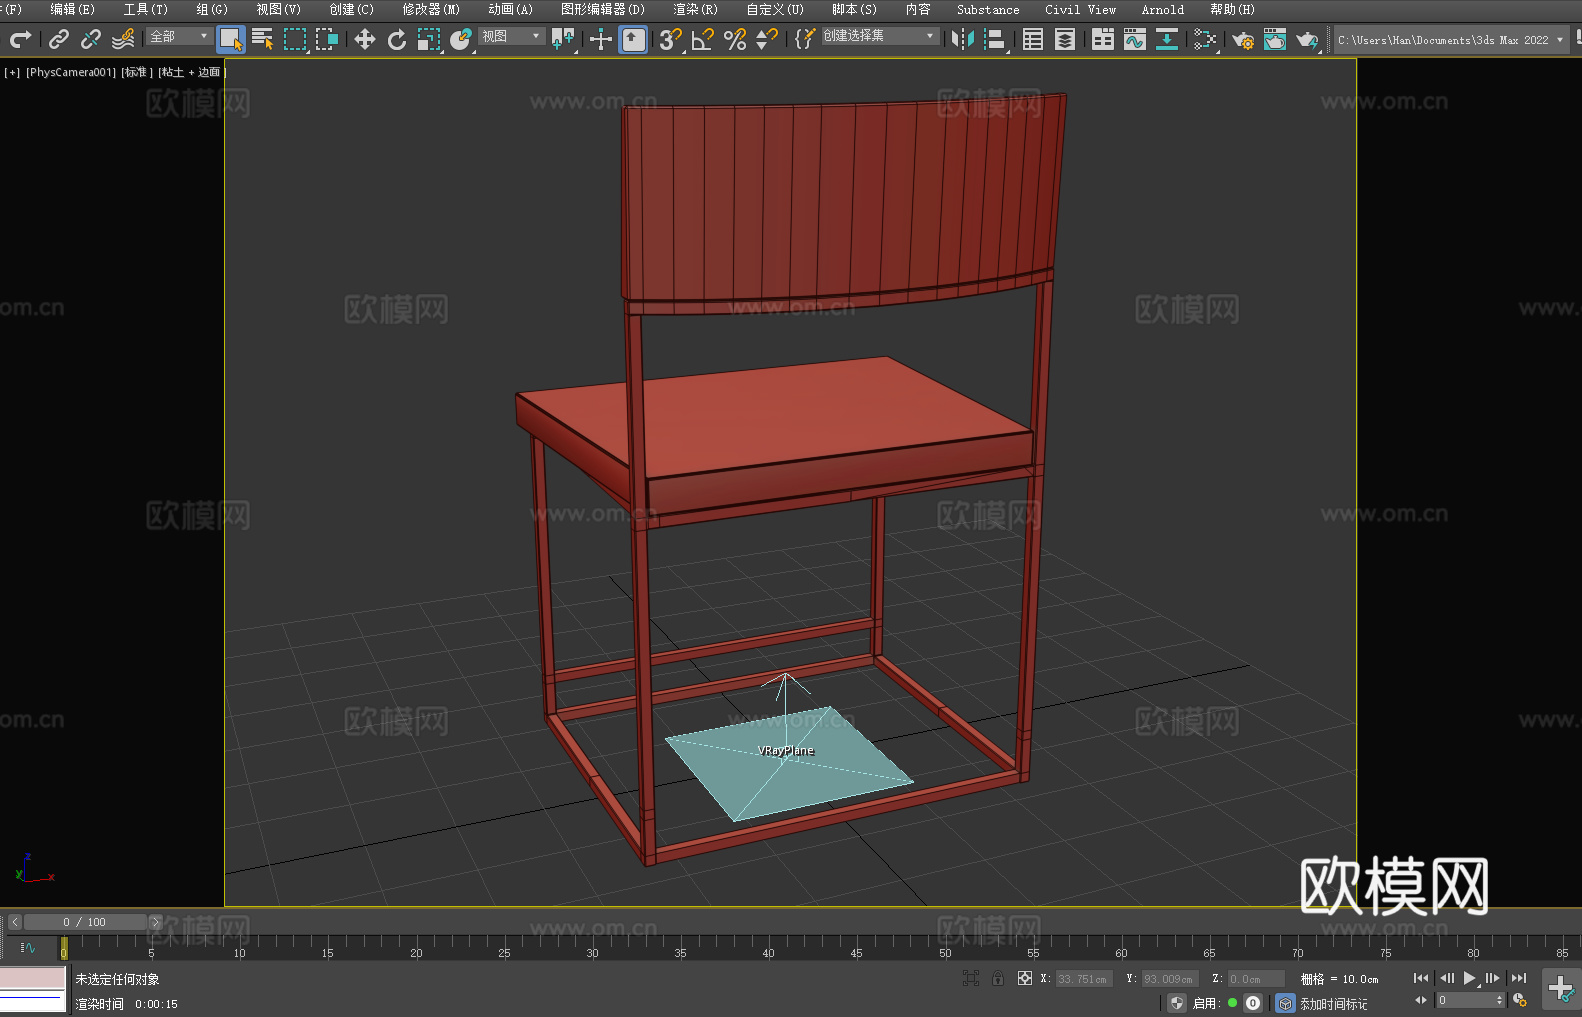
Task: Click 添加时间标记 label
Action: pos(1334,1004)
